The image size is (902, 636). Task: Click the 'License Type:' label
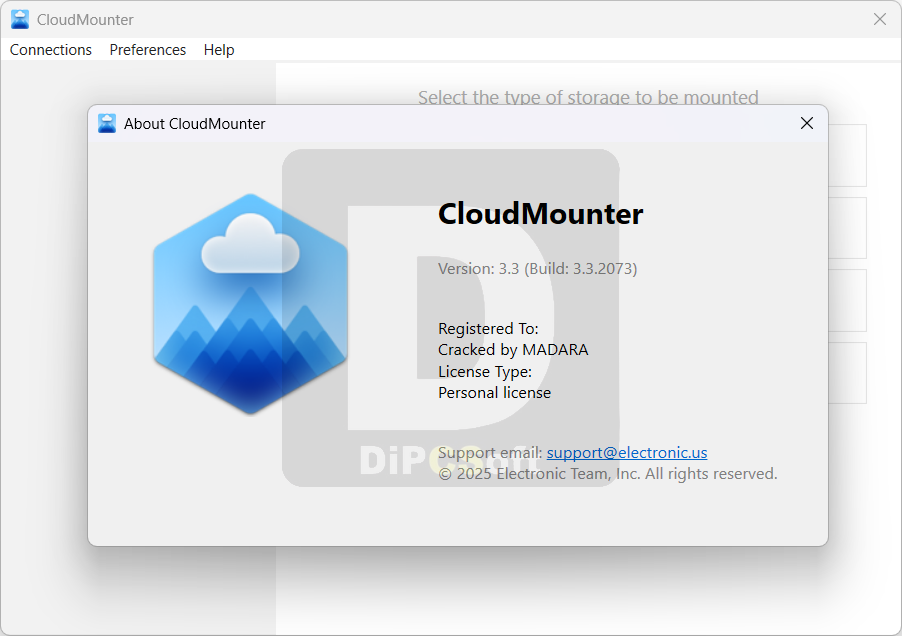[x=485, y=371]
